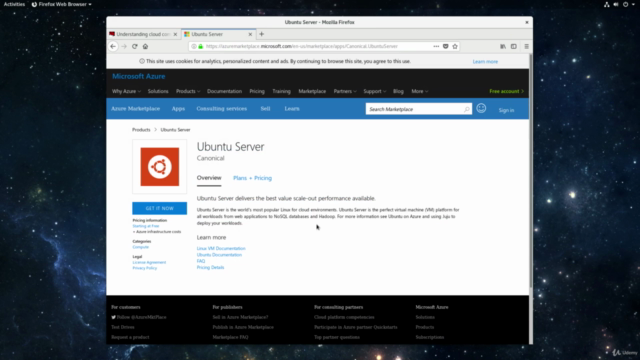Expand the Partners dropdown menu

click(x=345, y=91)
